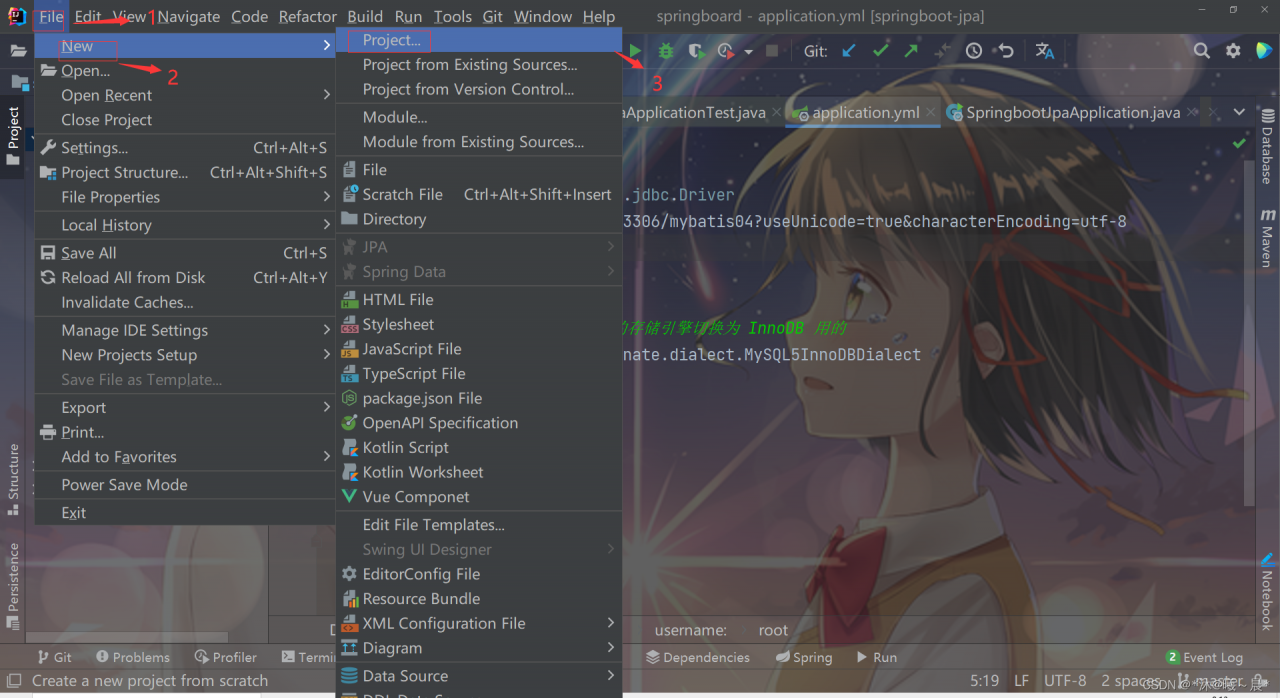Close the application.yml tab
1280x698 pixels.
(930, 113)
